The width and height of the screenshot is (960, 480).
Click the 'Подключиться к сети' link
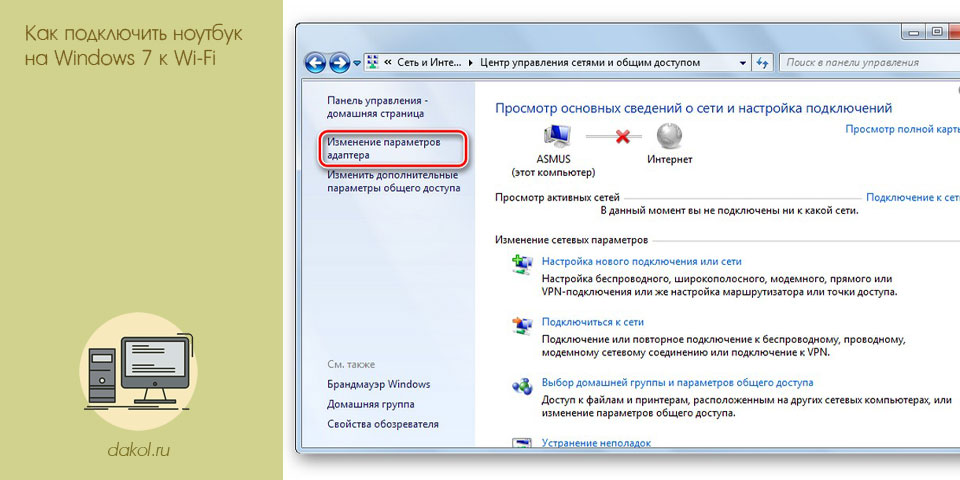[x=593, y=322]
